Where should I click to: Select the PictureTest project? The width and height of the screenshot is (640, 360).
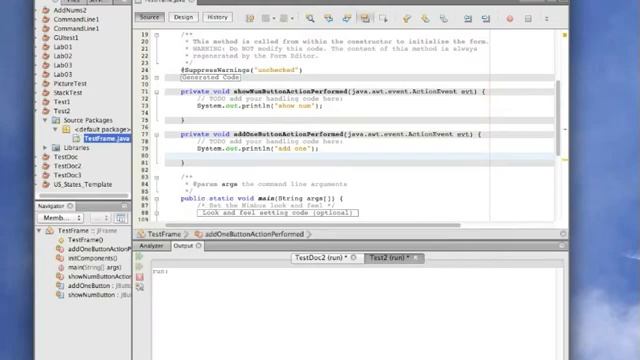click(x=70, y=83)
